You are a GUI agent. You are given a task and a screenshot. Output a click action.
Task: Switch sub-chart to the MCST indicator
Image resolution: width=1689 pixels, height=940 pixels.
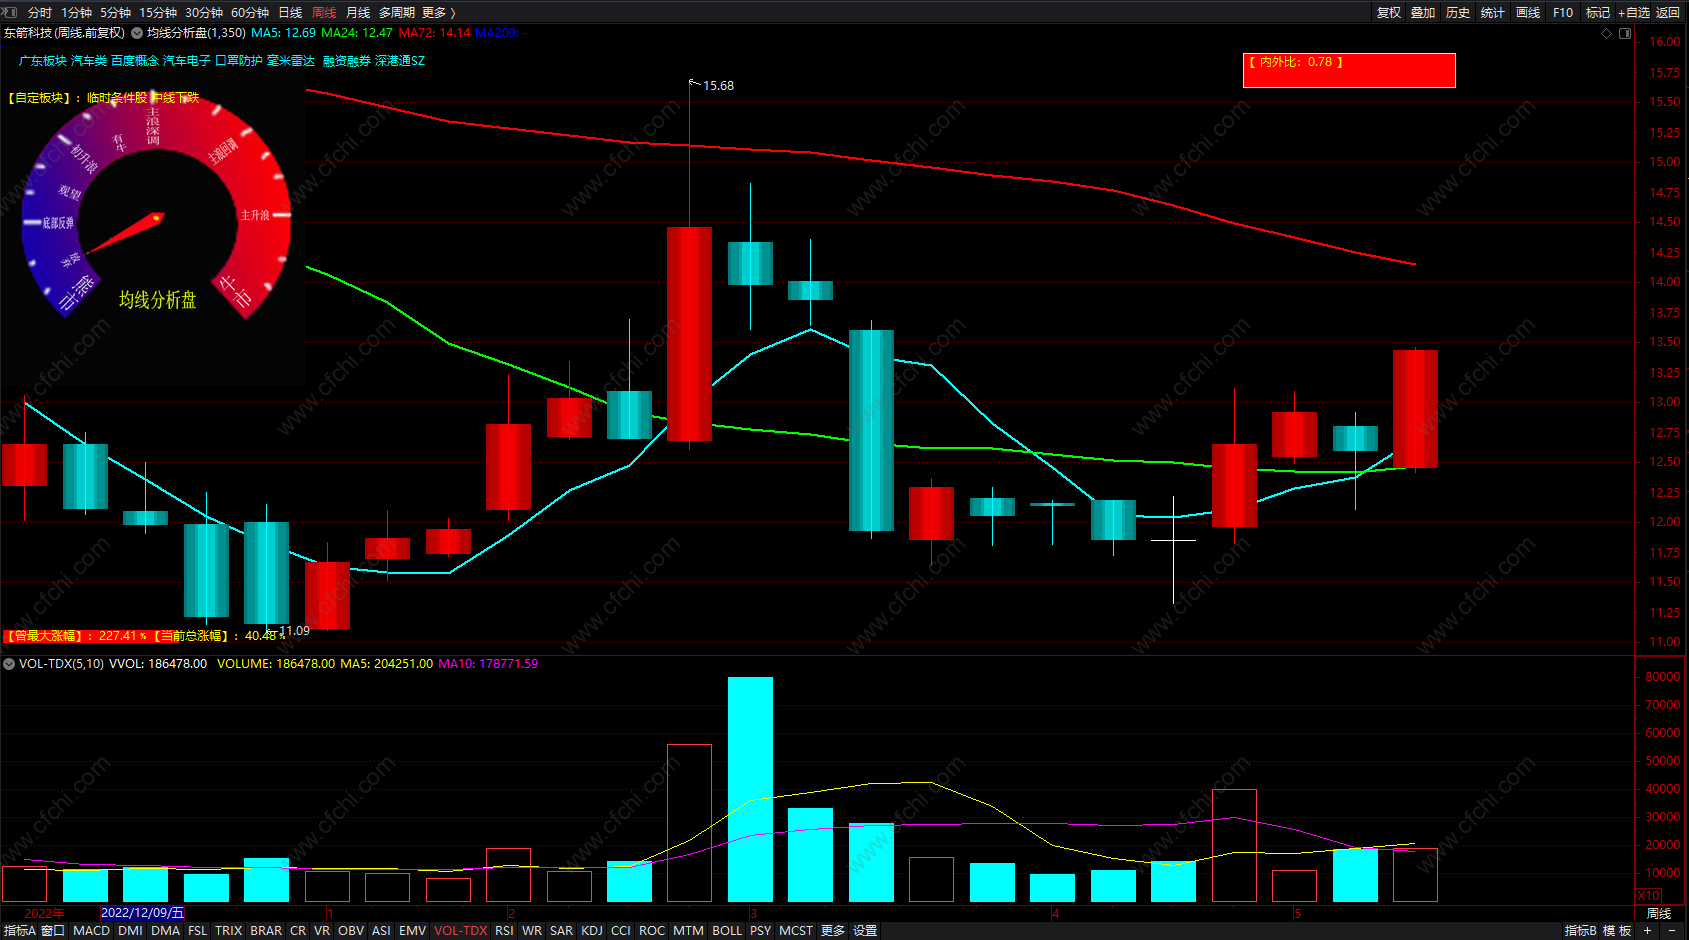click(796, 931)
